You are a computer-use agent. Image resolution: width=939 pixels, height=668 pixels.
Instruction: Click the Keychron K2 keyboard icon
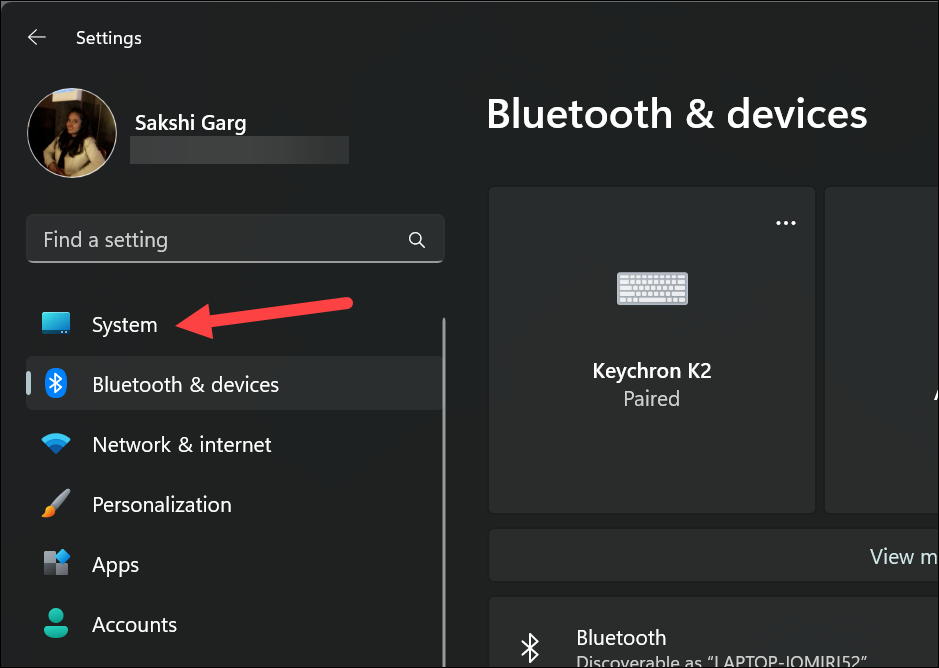[x=651, y=288]
